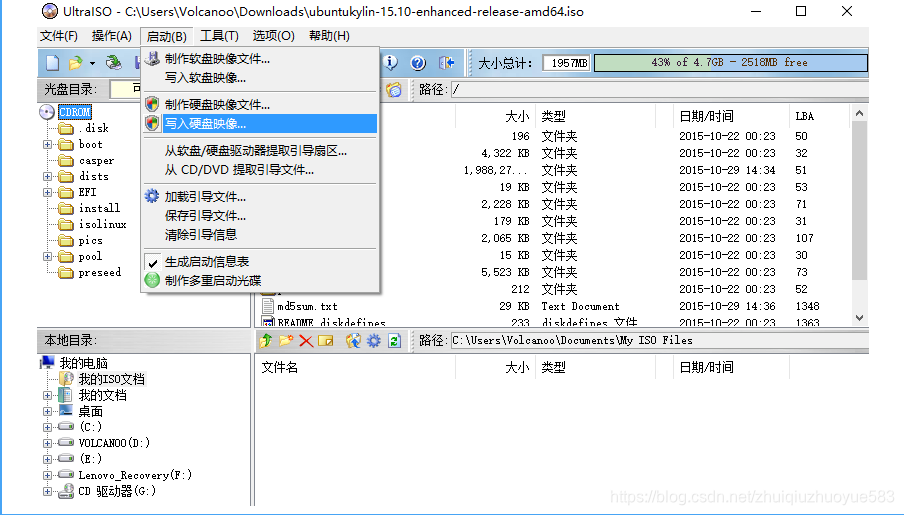Viewport: 904px width, 515px height.
Task: Click the 43% of 4.7GB capacity bar
Action: coord(730,62)
